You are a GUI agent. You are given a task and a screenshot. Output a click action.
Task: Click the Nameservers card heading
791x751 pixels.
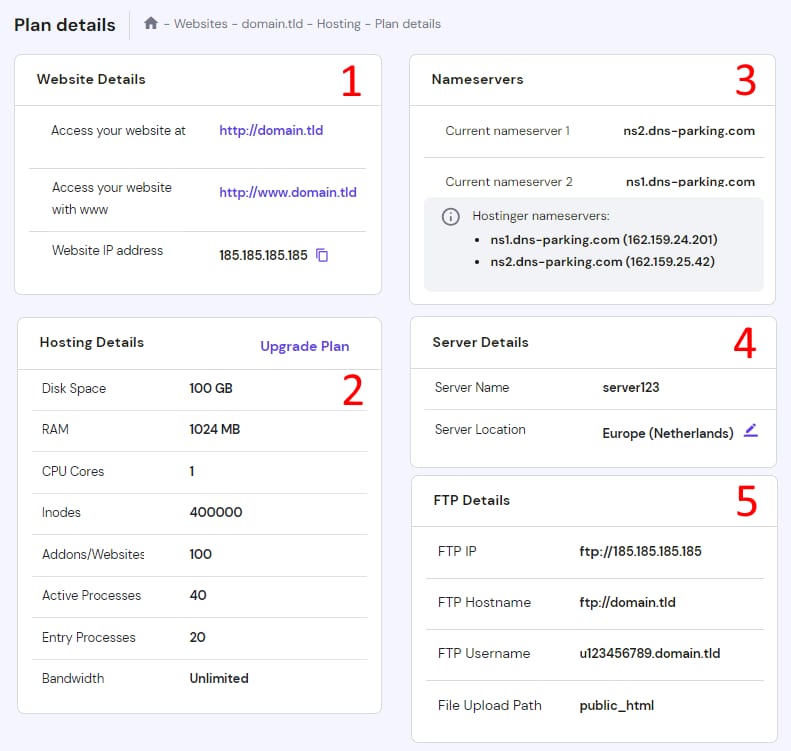[x=477, y=79]
